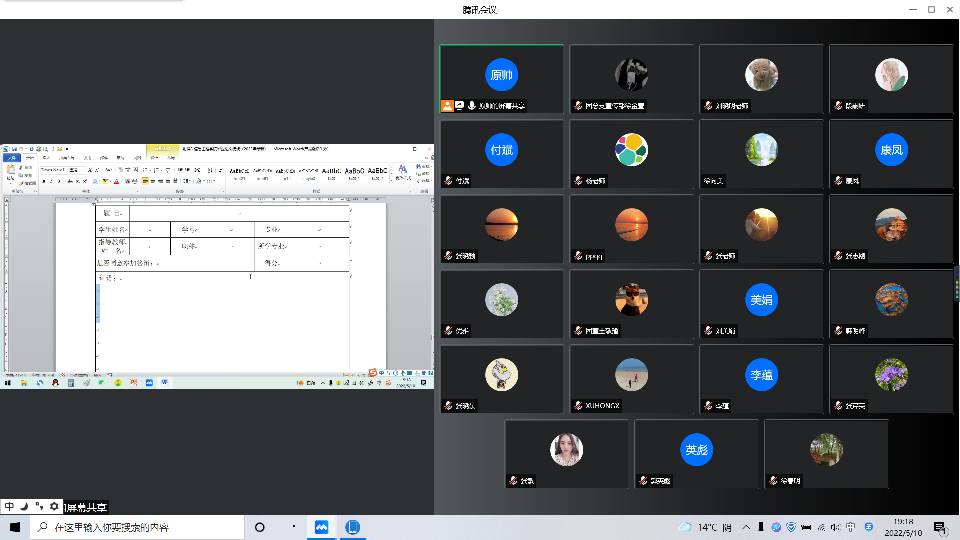
Task: Click the orange host icon on 原帅's tile
Action: coord(447,105)
